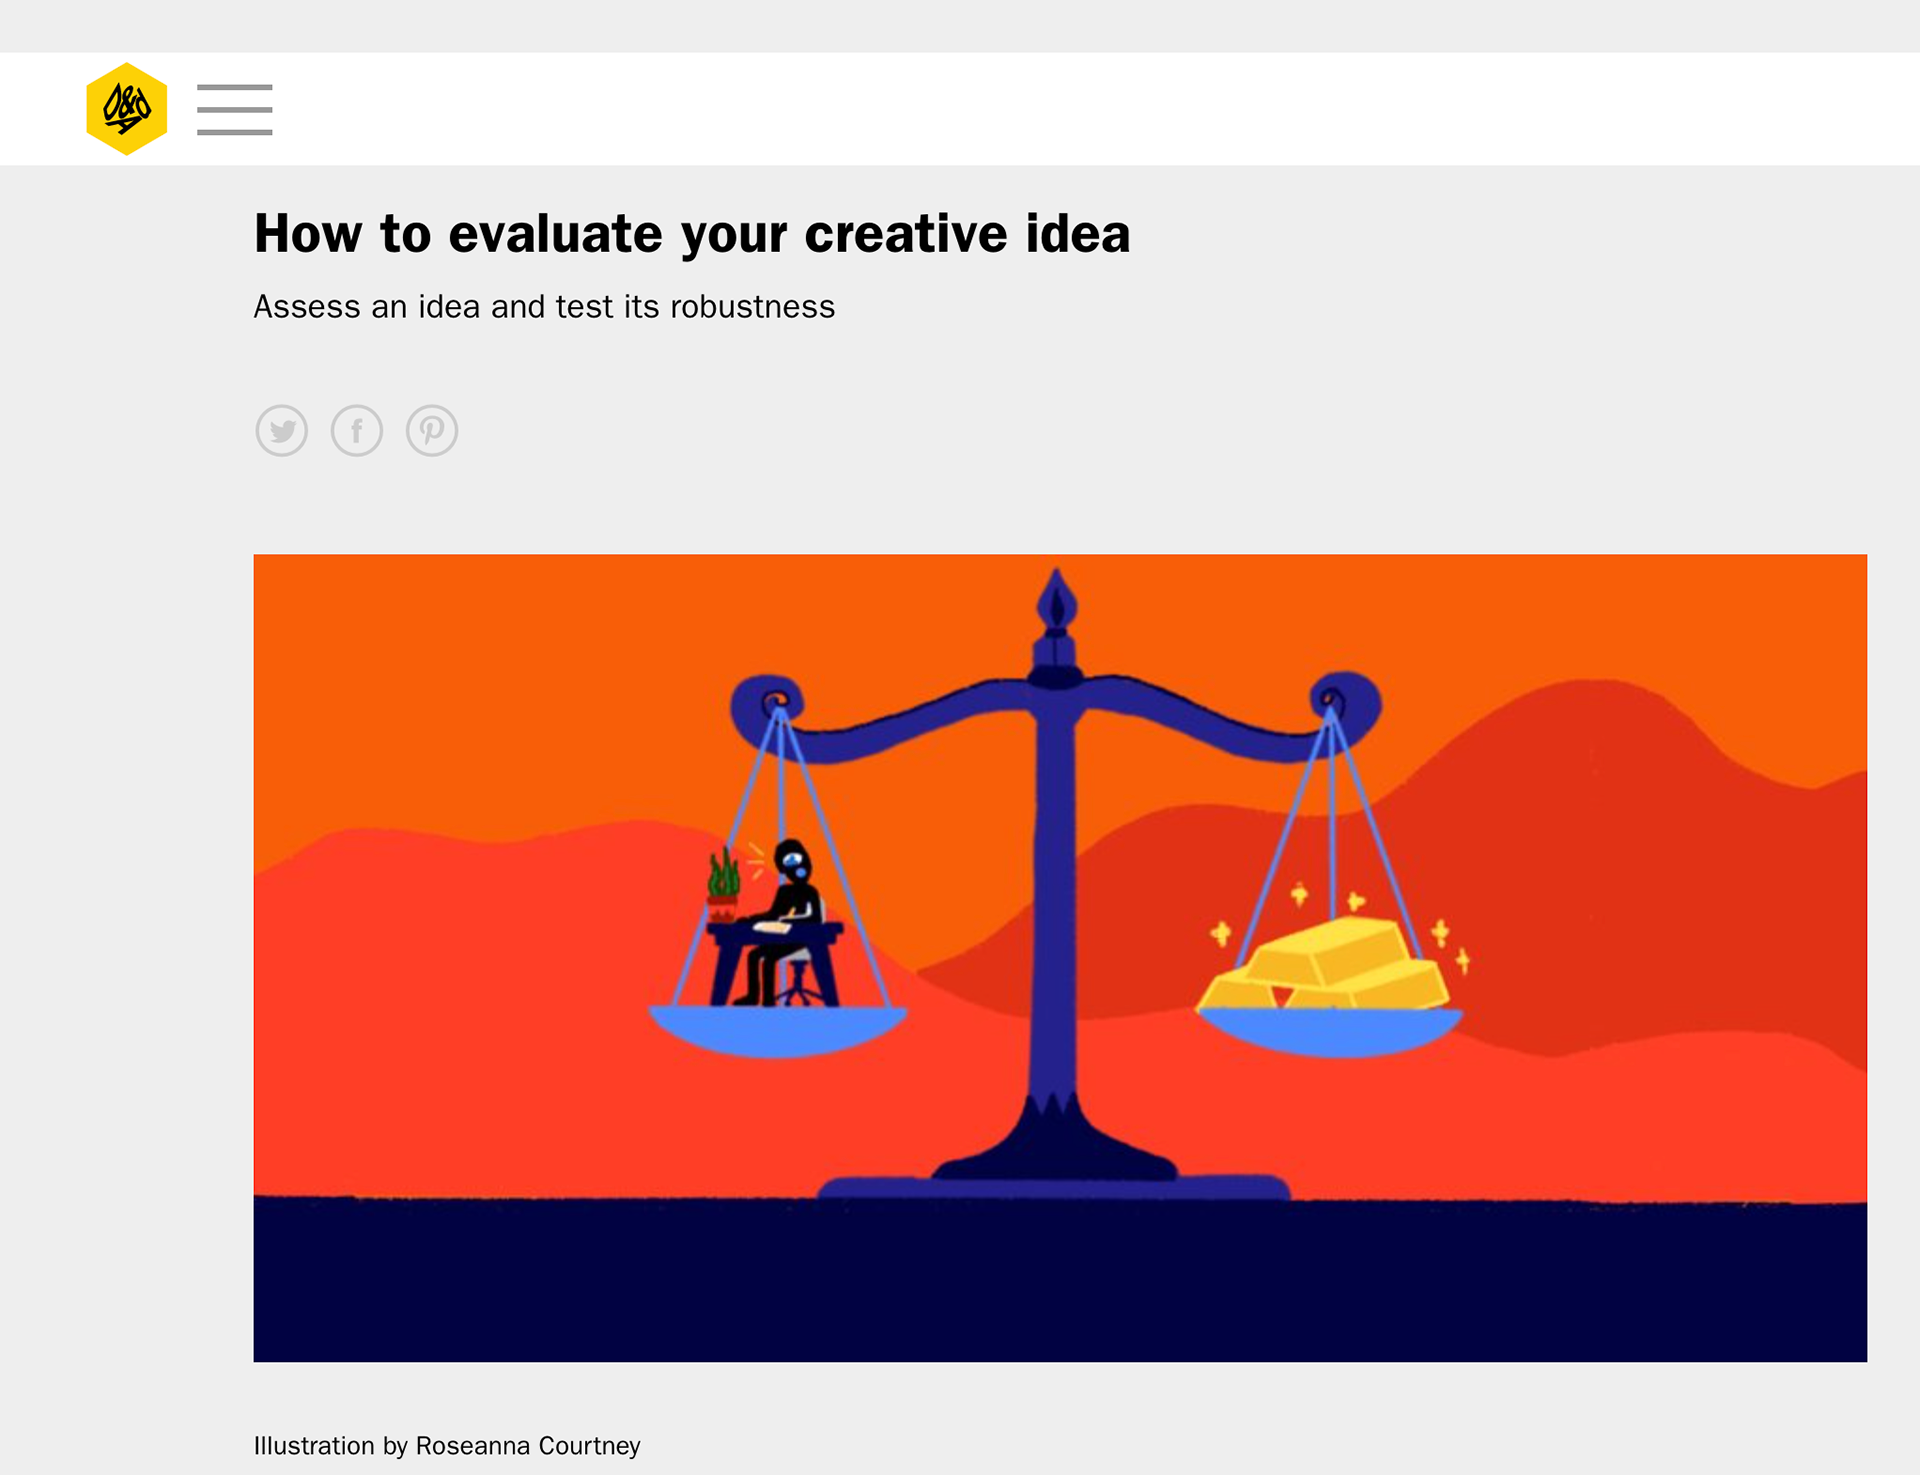Share the article on Twitter
Screen dimensions: 1920x1475
point(282,431)
